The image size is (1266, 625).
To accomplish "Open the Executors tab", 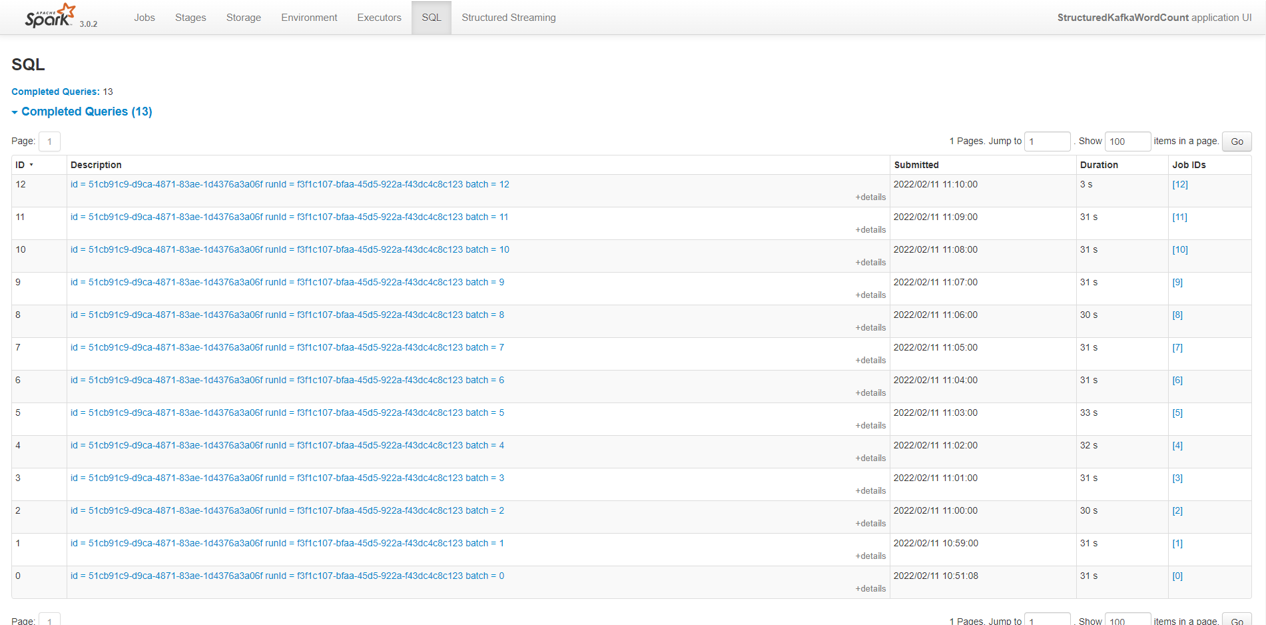I will [x=379, y=18].
